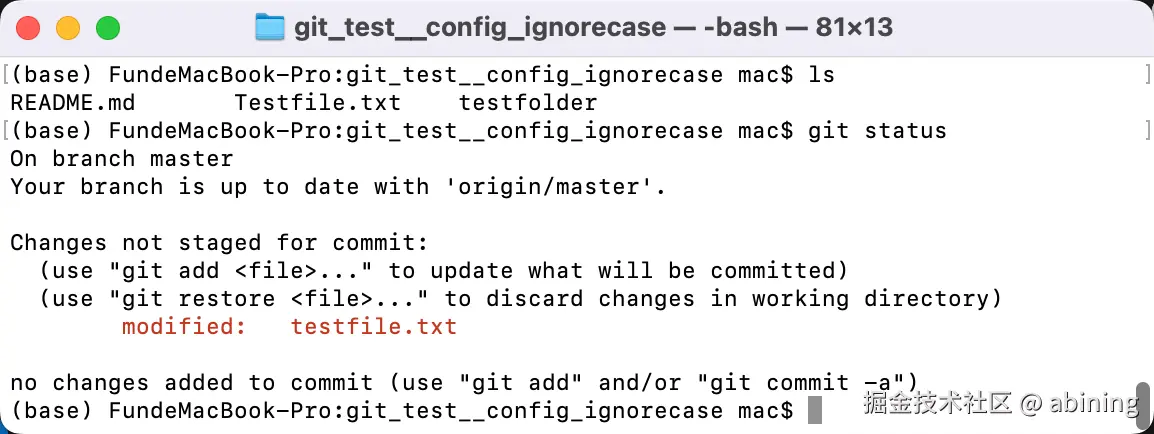Click the "ls" command on first prompt
The width and height of the screenshot is (1154, 434).
click(821, 75)
